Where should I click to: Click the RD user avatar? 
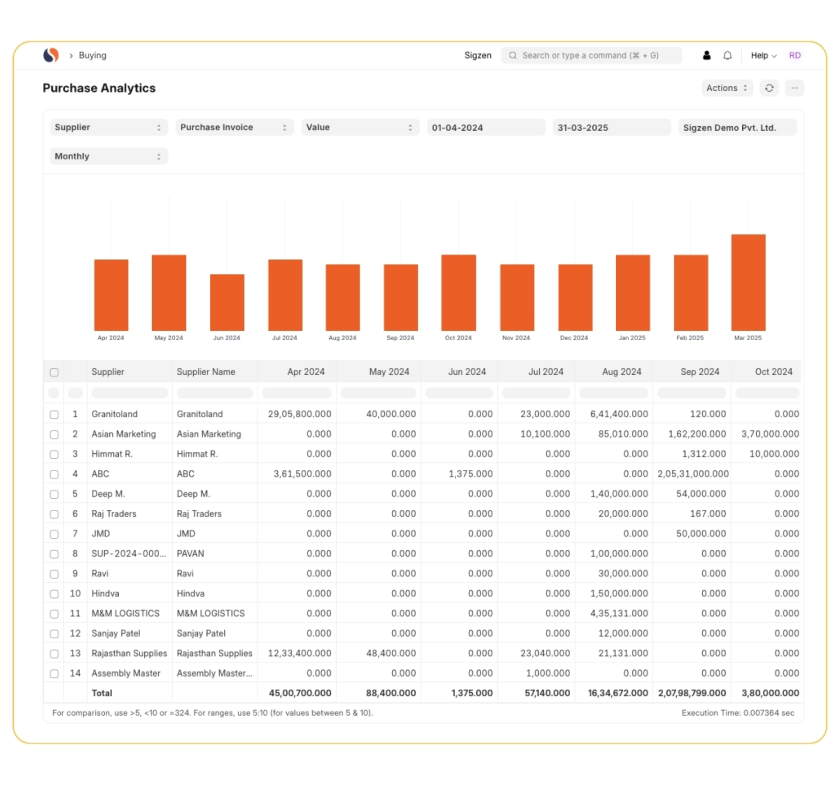(795, 56)
